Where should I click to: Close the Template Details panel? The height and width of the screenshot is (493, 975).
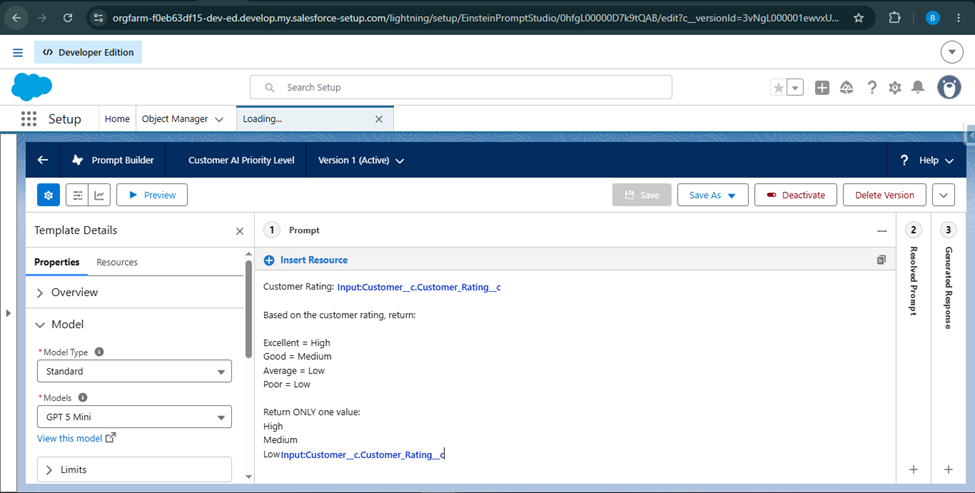(239, 231)
